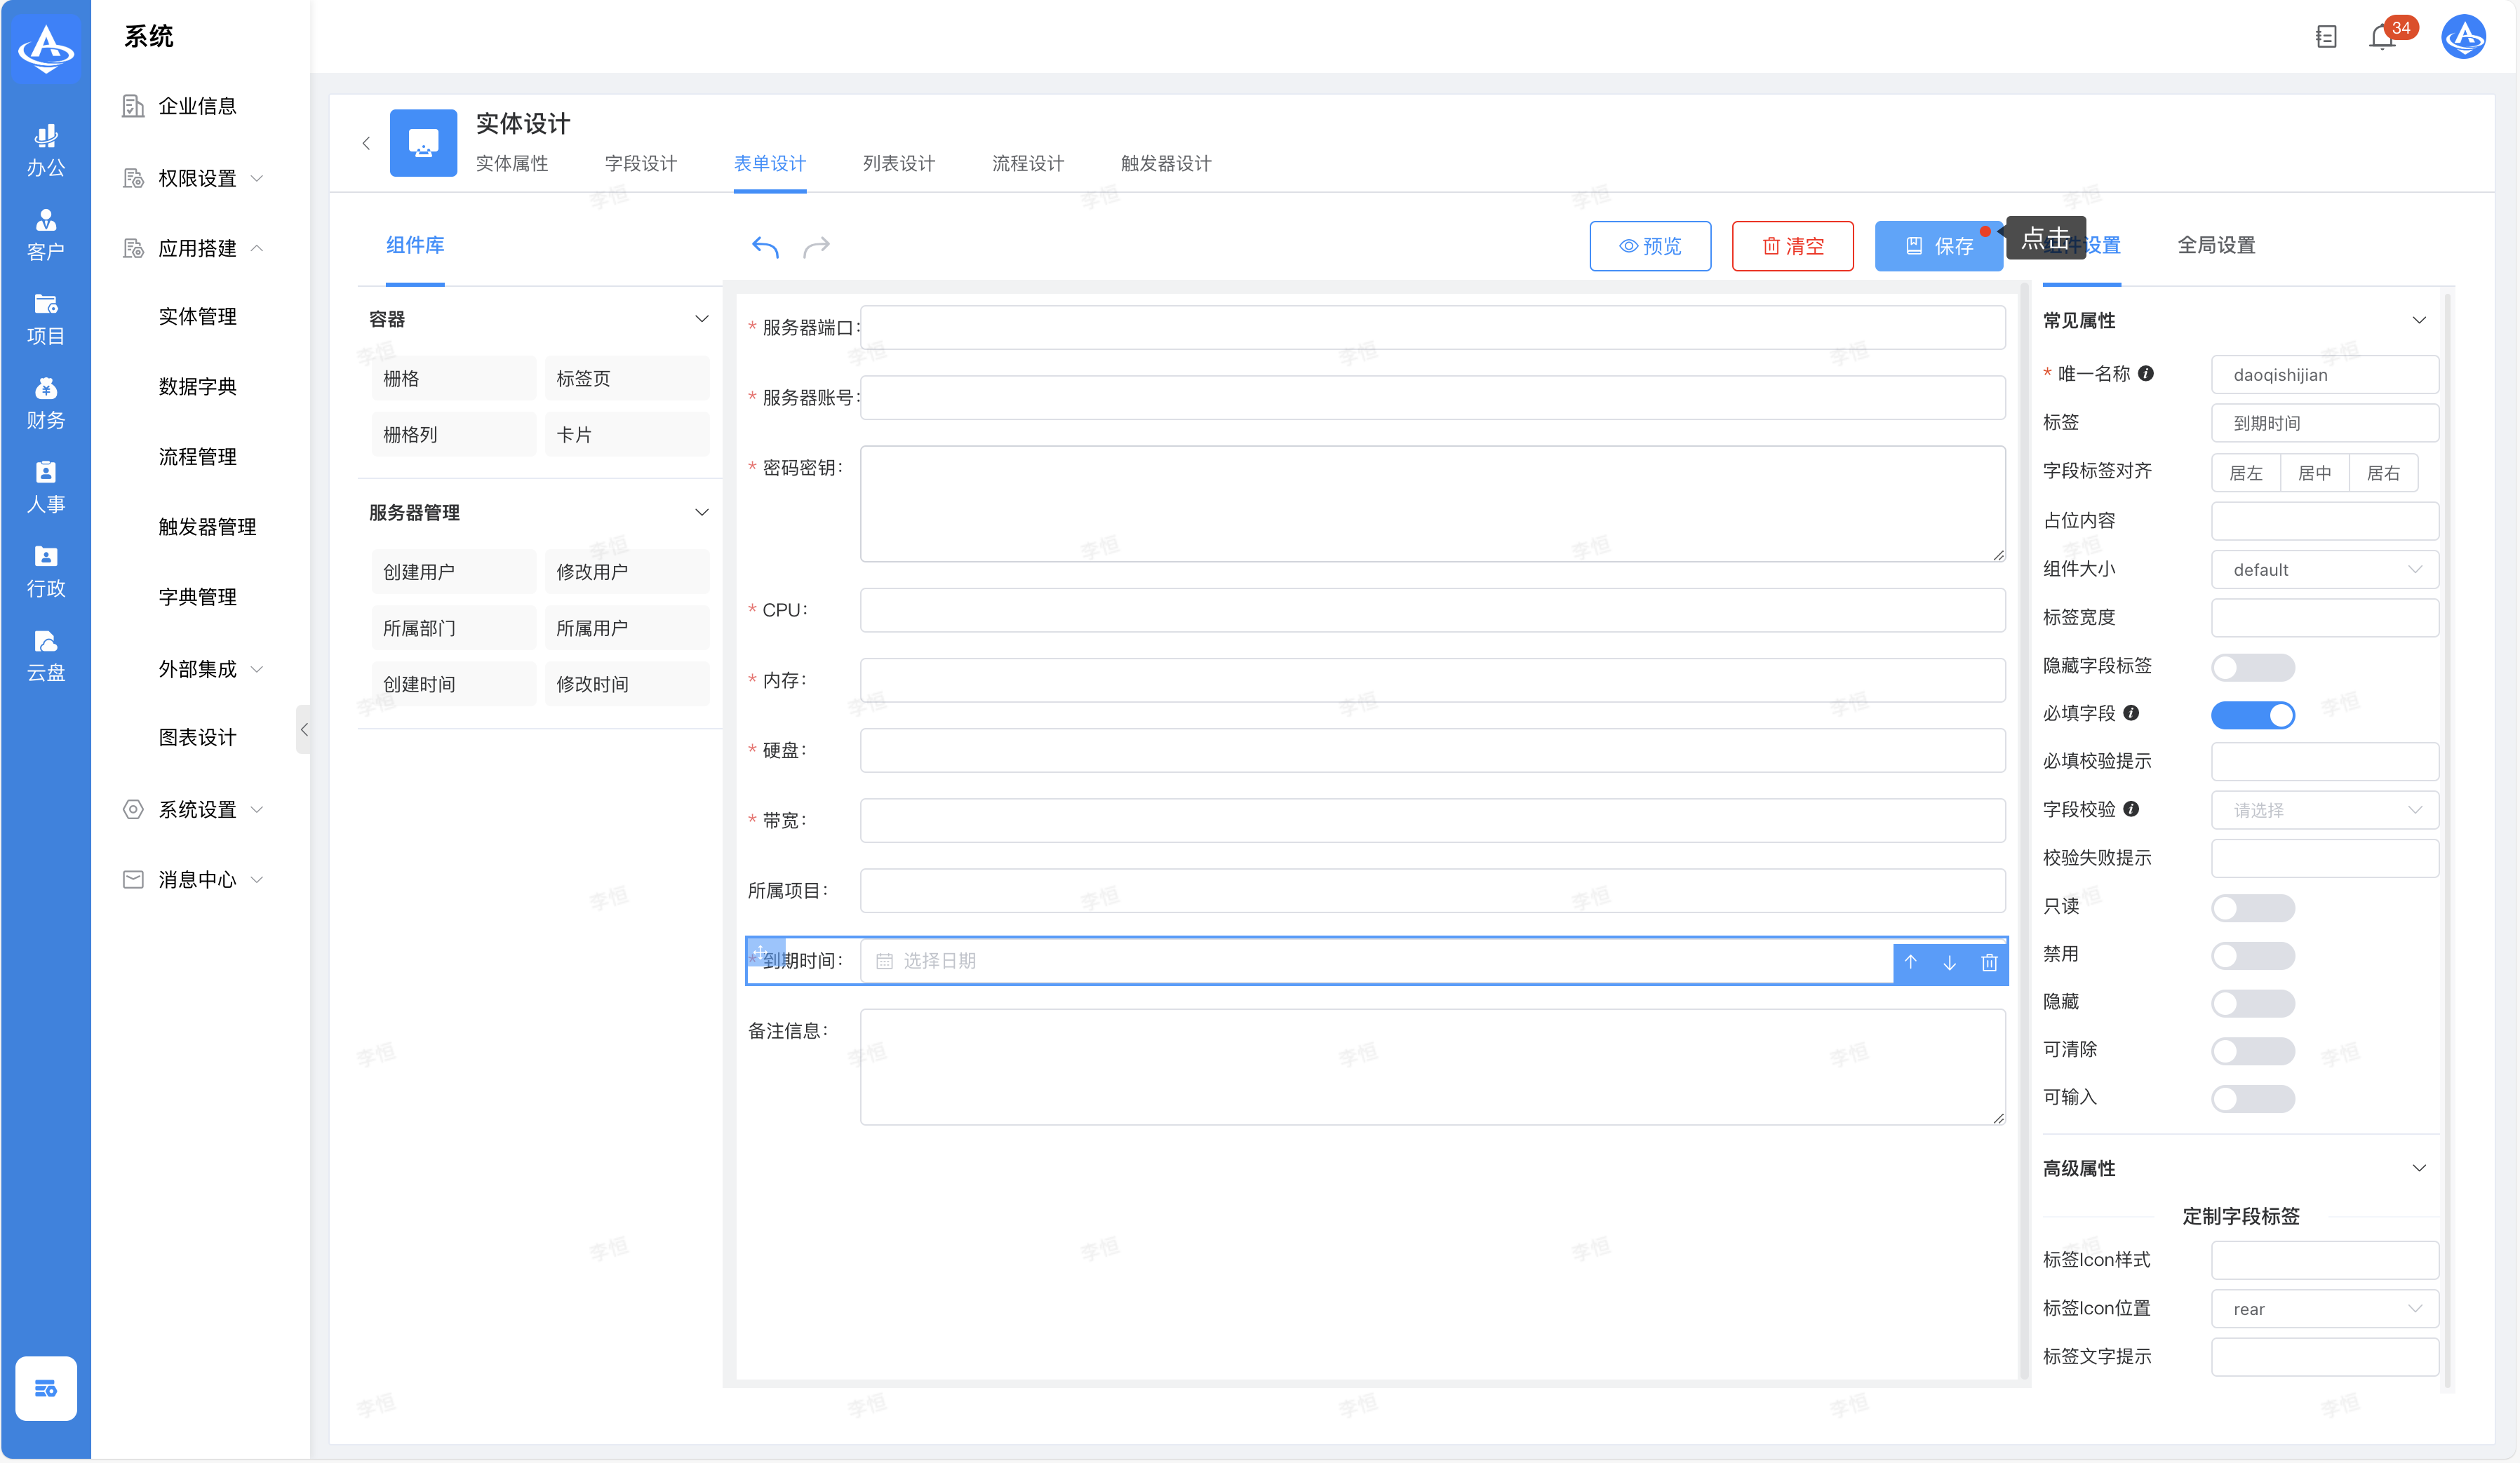
Task: Open the 组件大小 default dropdown
Action: pyautogui.click(x=2324, y=570)
